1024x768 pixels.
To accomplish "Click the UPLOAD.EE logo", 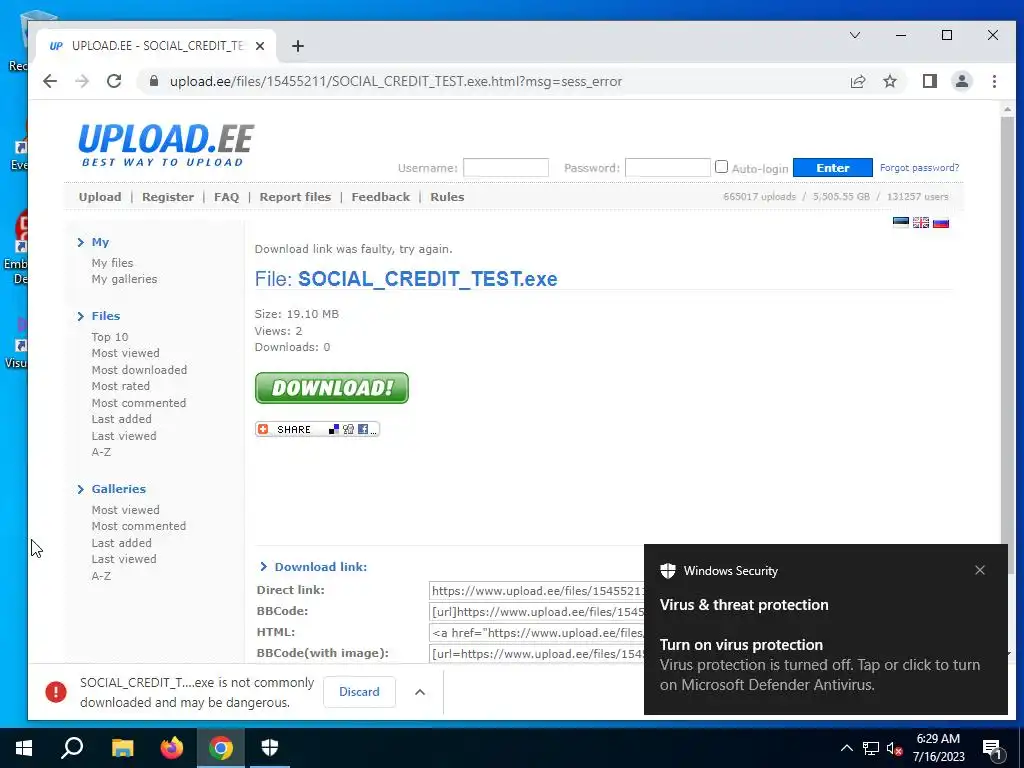I will coord(166,145).
